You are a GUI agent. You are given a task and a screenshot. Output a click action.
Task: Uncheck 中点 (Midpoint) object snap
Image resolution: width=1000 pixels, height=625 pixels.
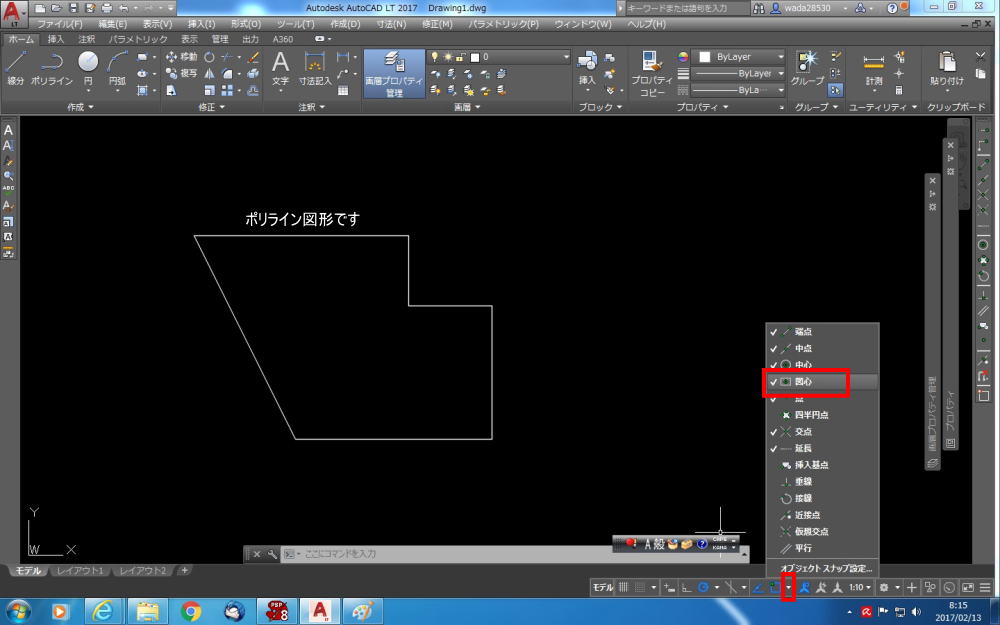click(x=822, y=348)
